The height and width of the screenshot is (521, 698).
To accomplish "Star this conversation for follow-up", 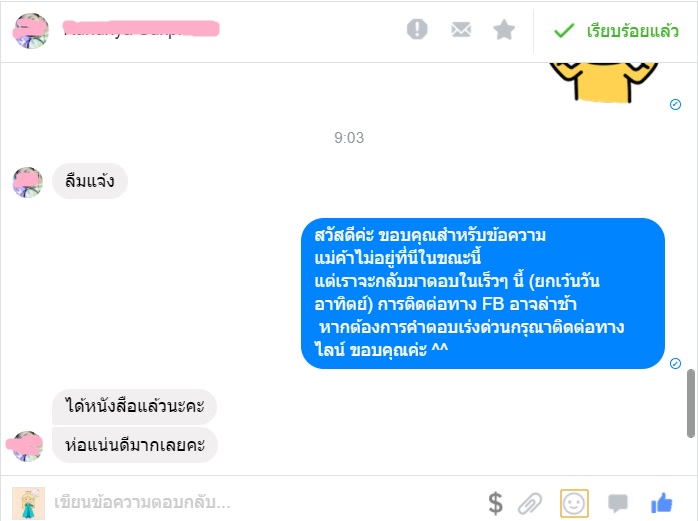I will pos(504,30).
